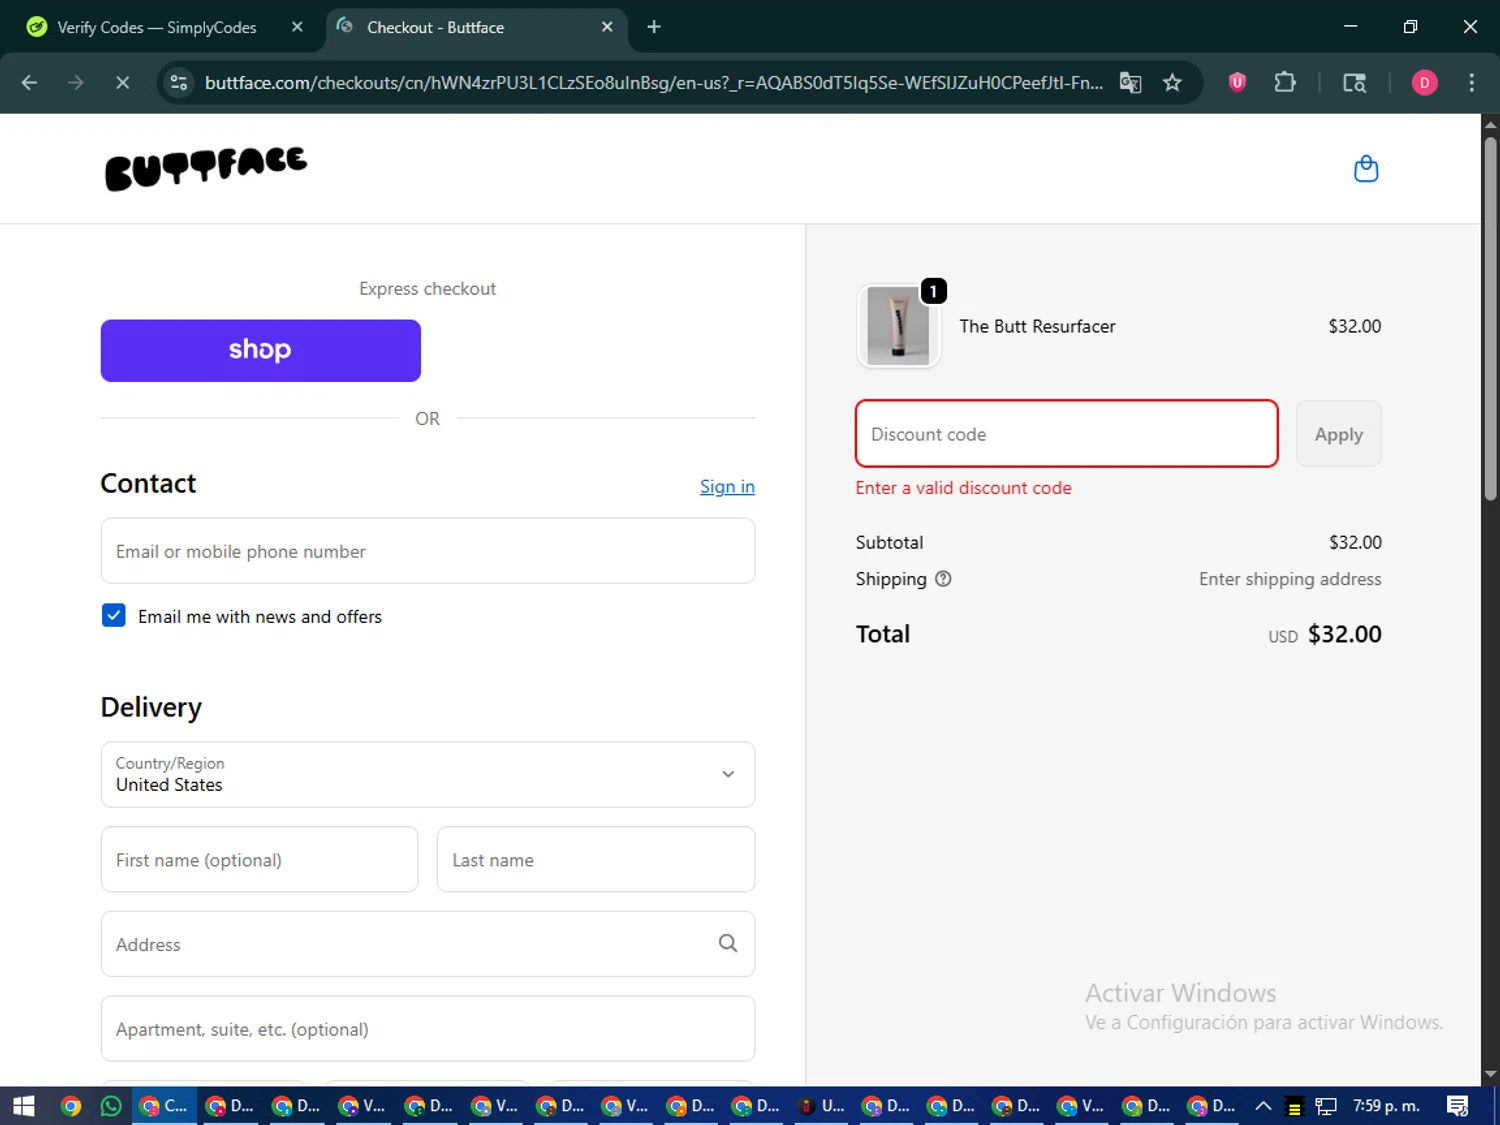Image resolution: width=1500 pixels, height=1125 pixels.
Task: Click the shipping help question mark icon
Action: coord(943,579)
